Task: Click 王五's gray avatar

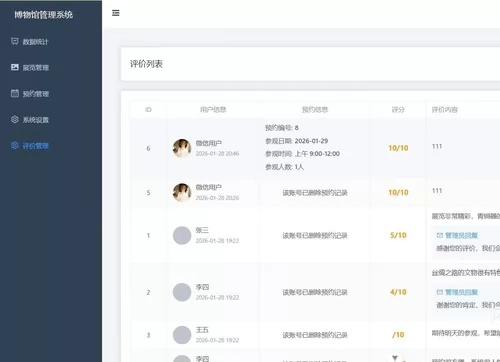Action: click(x=182, y=335)
